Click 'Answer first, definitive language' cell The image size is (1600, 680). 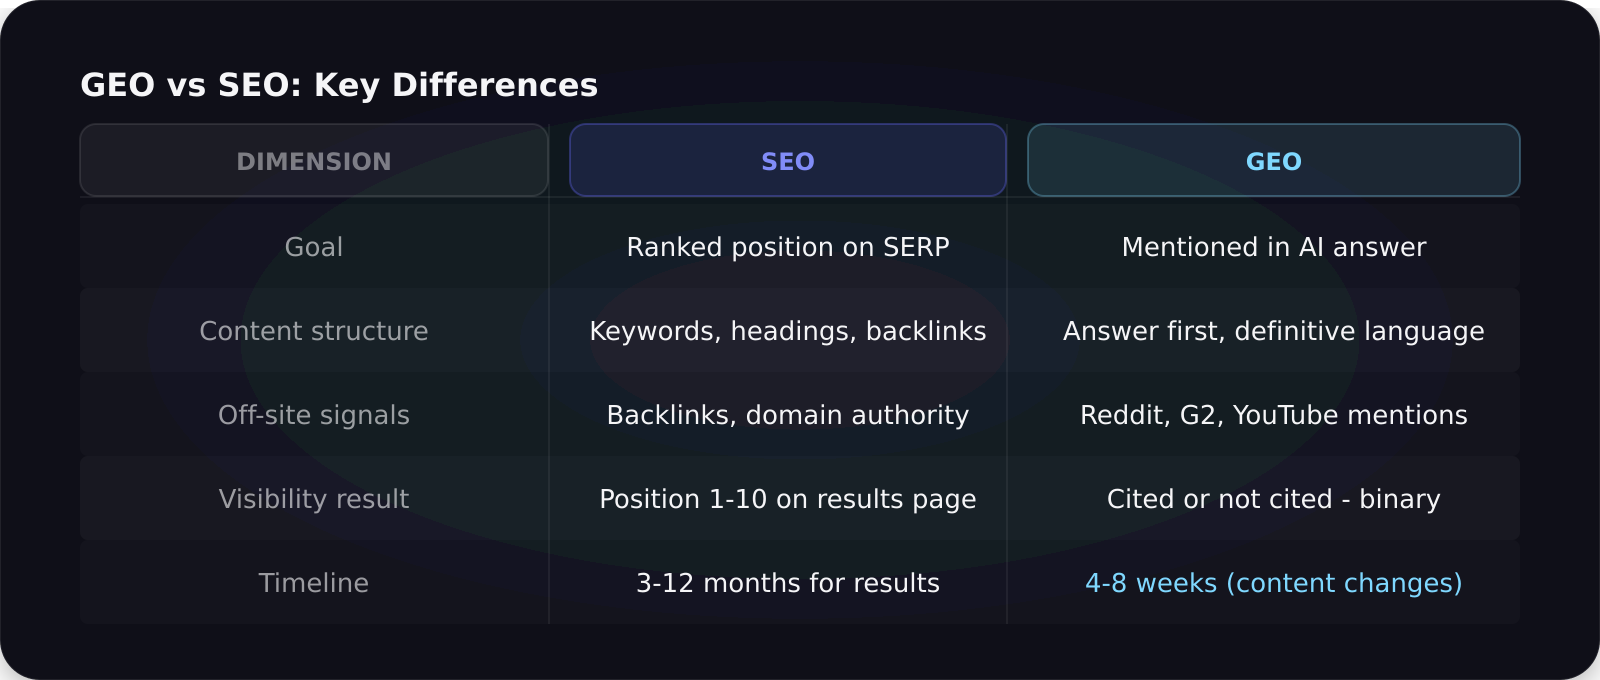pos(1274,331)
